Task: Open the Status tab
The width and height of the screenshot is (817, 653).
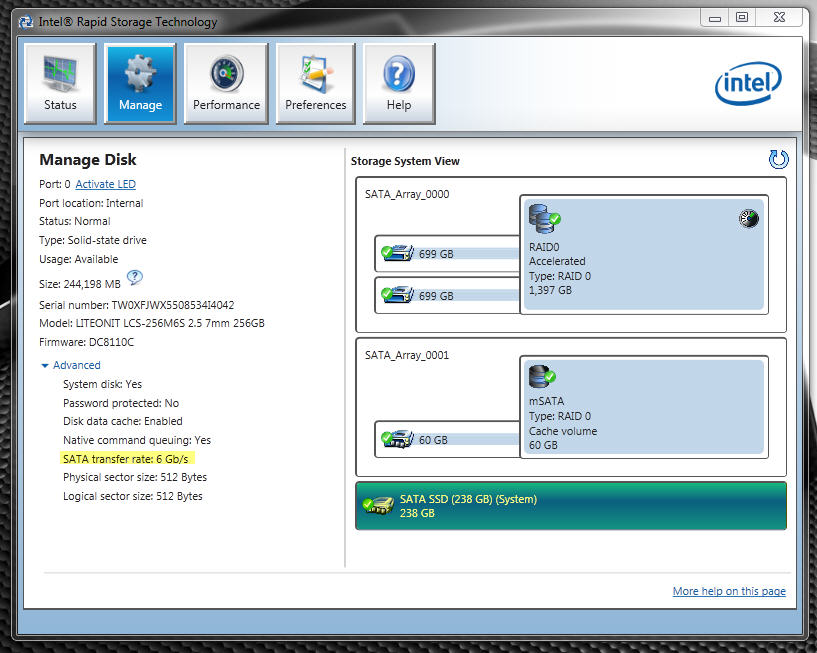Action: click(60, 84)
